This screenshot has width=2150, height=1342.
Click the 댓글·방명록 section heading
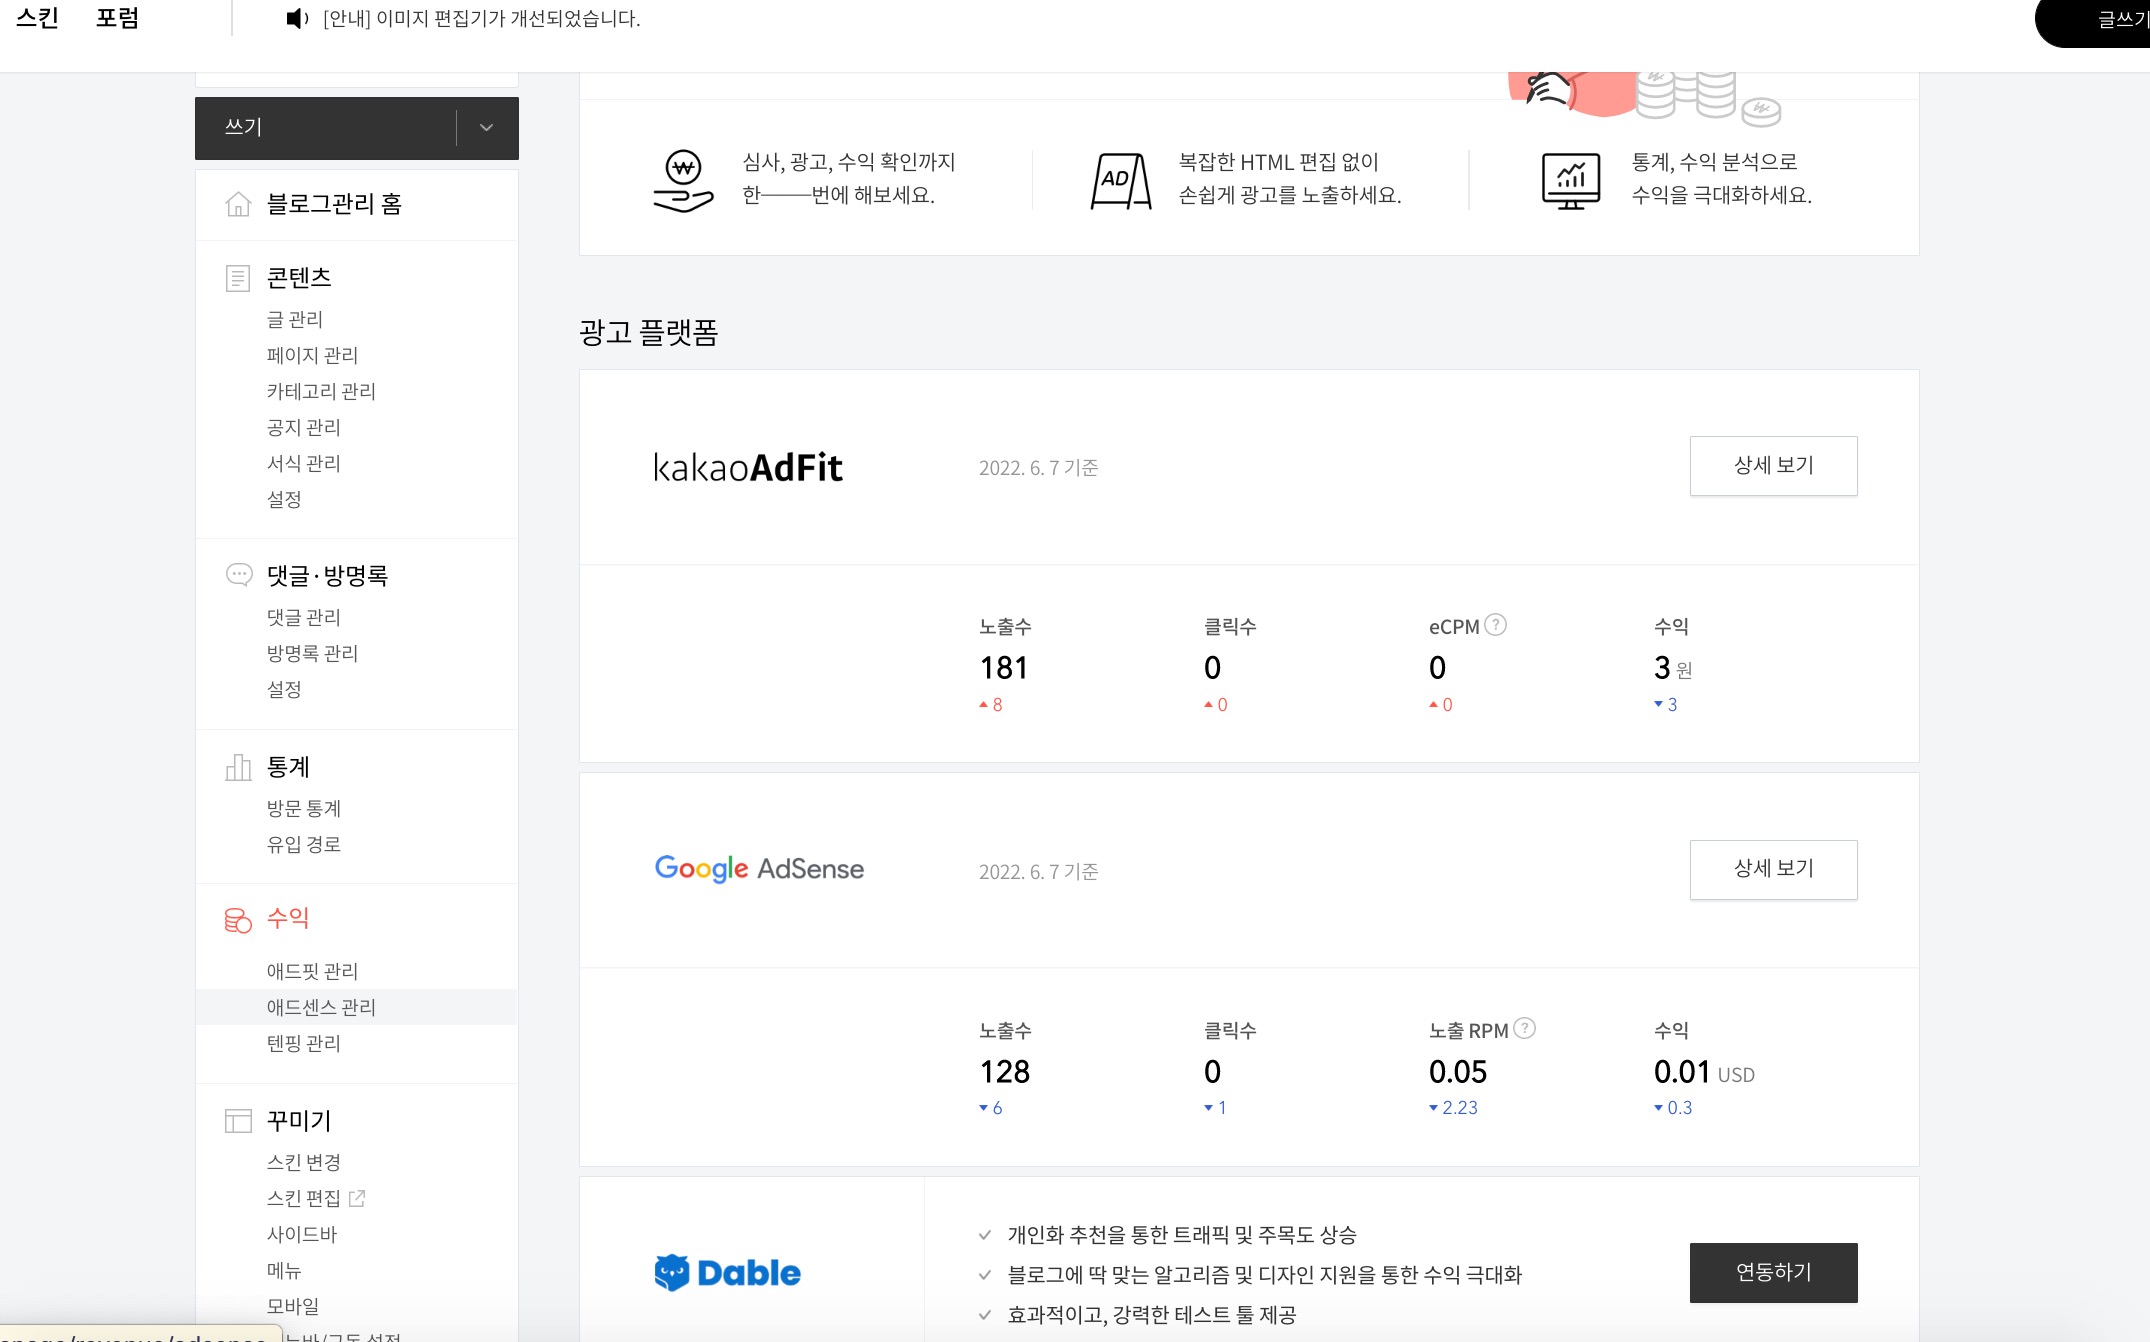pyautogui.click(x=327, y=575)
